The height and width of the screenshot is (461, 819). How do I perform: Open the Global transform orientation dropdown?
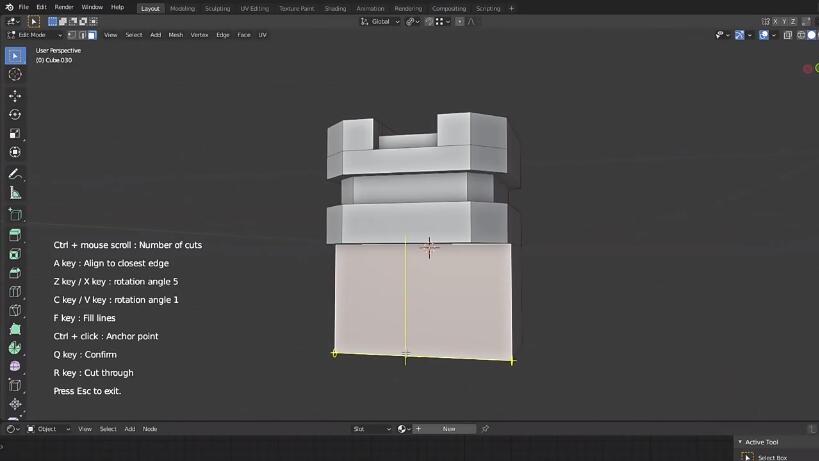pos(380,21)
